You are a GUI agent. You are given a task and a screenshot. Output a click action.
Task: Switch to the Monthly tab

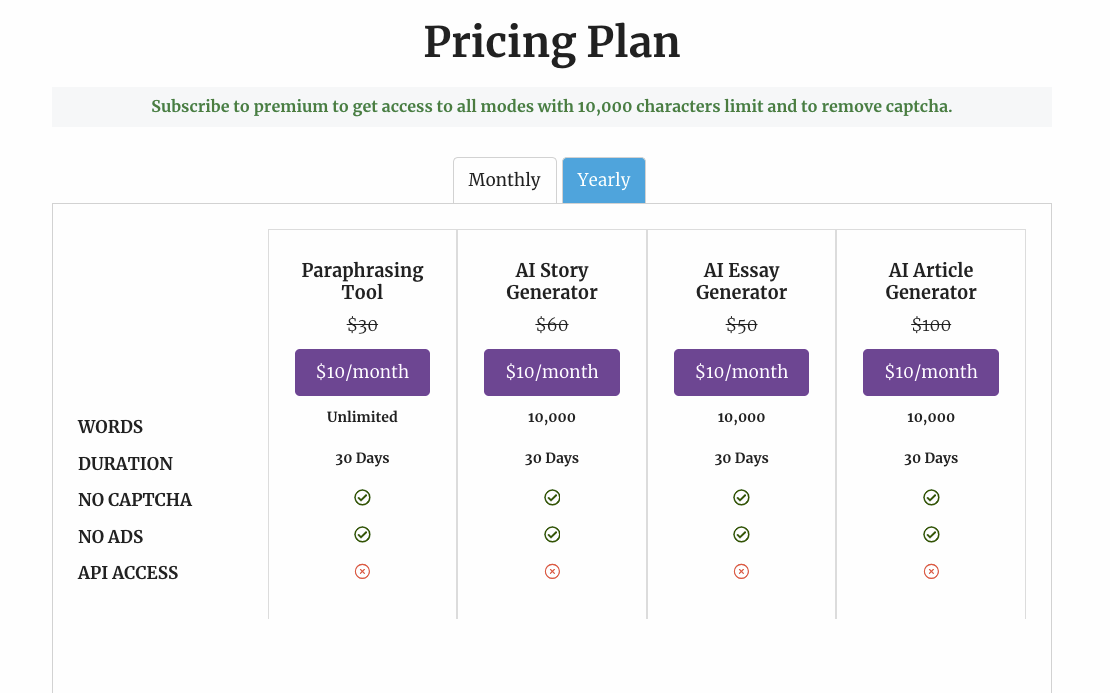point(504,180)
